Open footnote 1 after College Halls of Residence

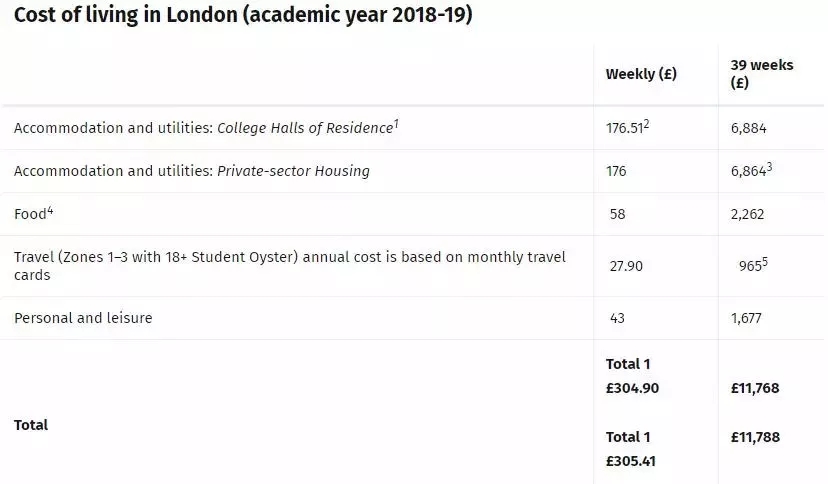[396, 123]
